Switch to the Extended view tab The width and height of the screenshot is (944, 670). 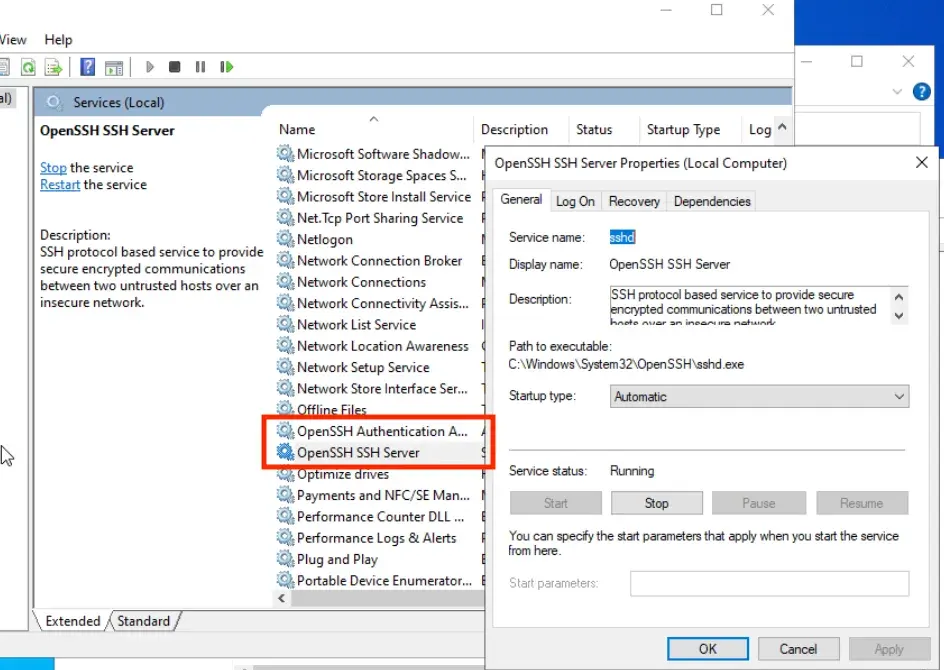coord(73,621)
